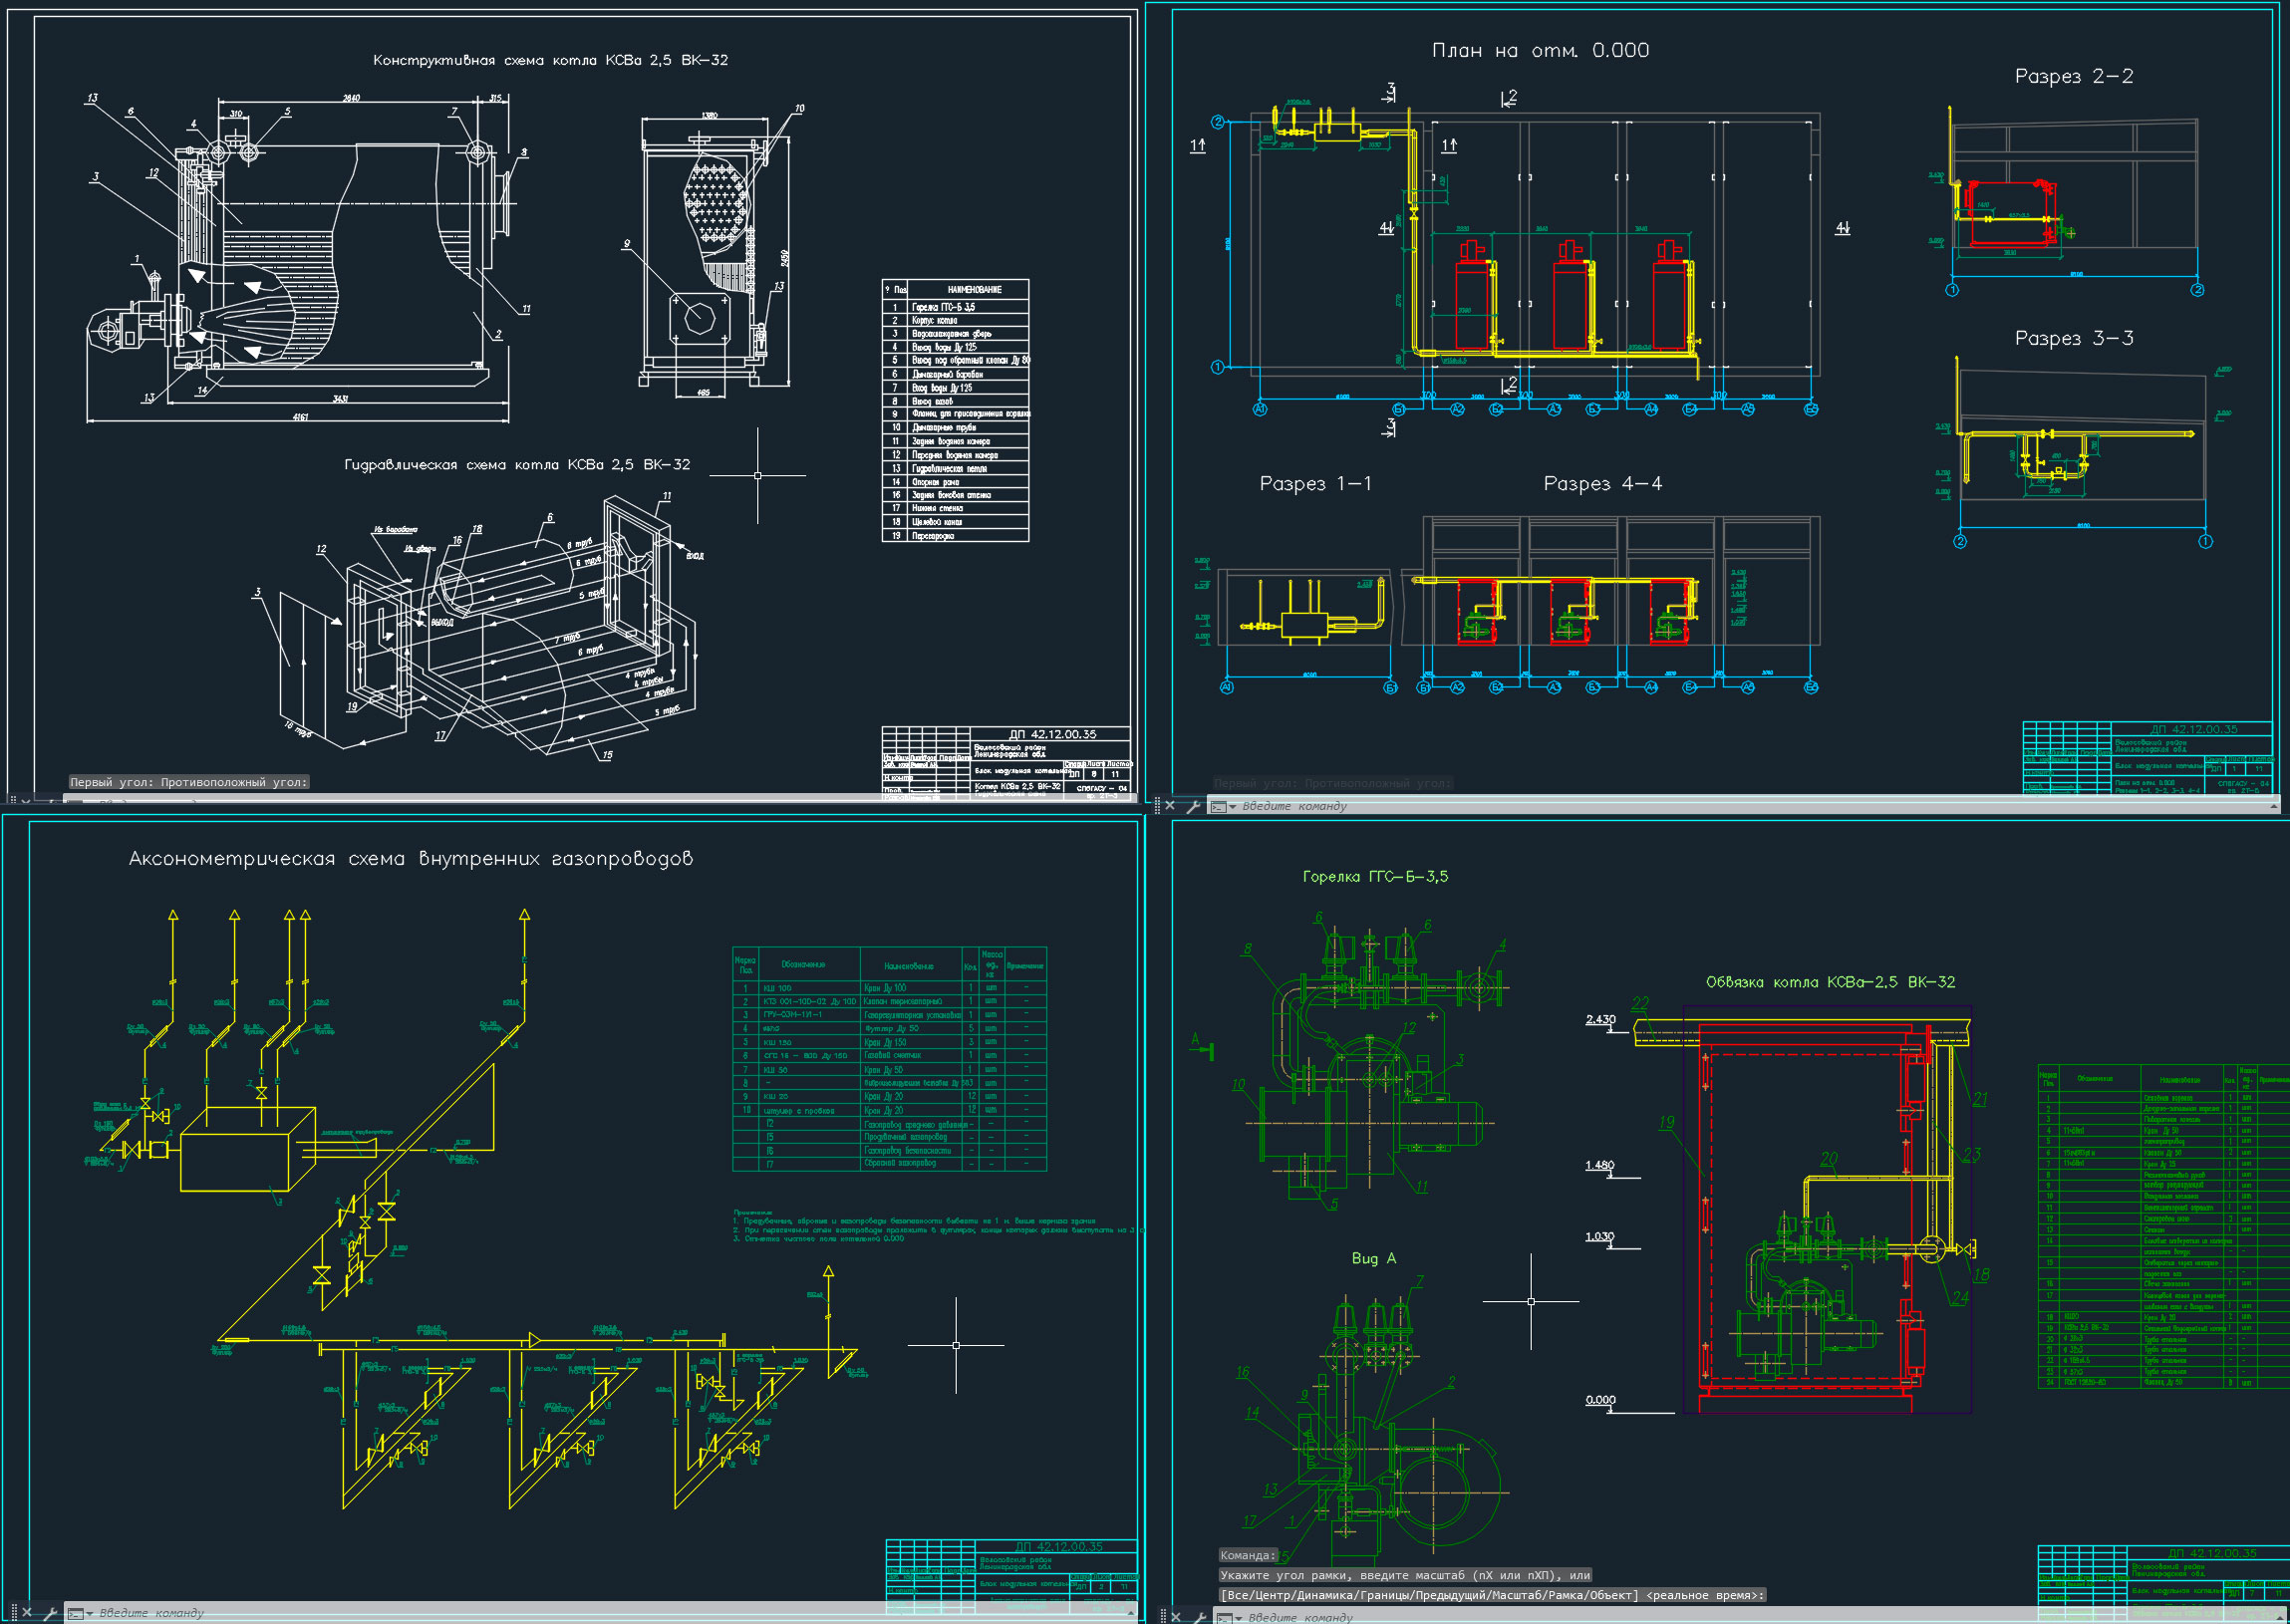Click title 'Обвязка котла КСВа-2,5 ВК-32'
Image resolution: width=2290 pixels, height=1624 pixels.
click(1830, 982)
